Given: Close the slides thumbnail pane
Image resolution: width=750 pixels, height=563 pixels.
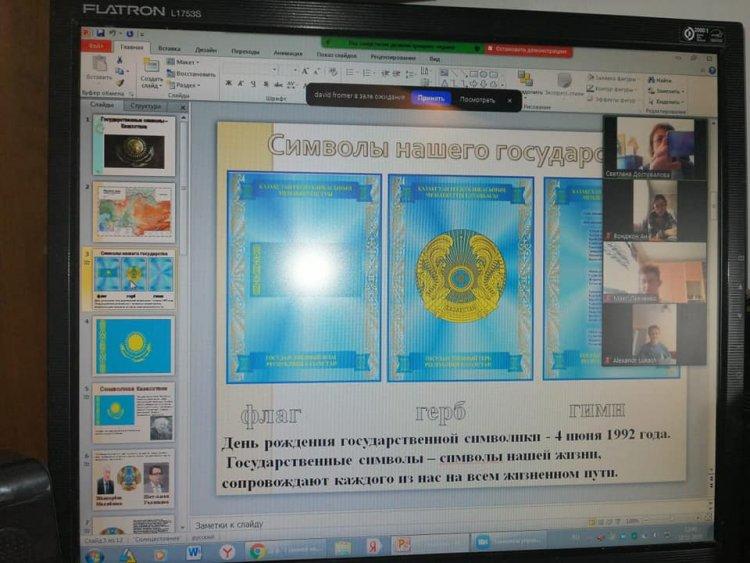Looking at the screenshot, I should (183, 108).
